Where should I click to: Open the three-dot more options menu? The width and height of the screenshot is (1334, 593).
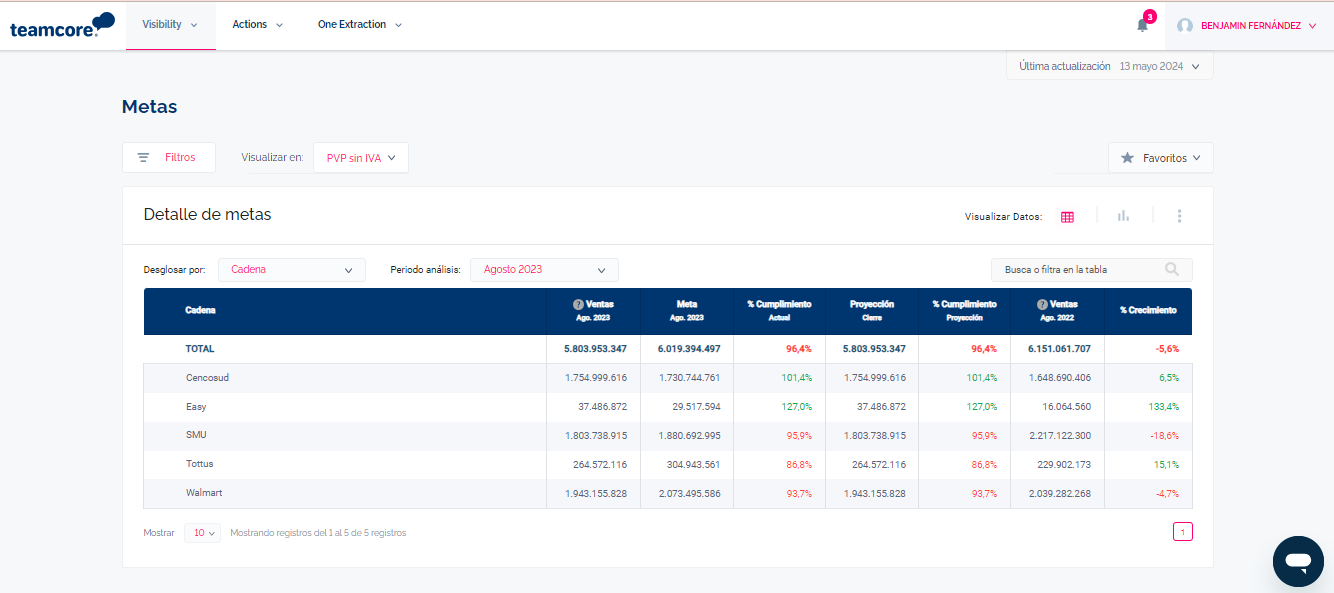pos(1180,216)
